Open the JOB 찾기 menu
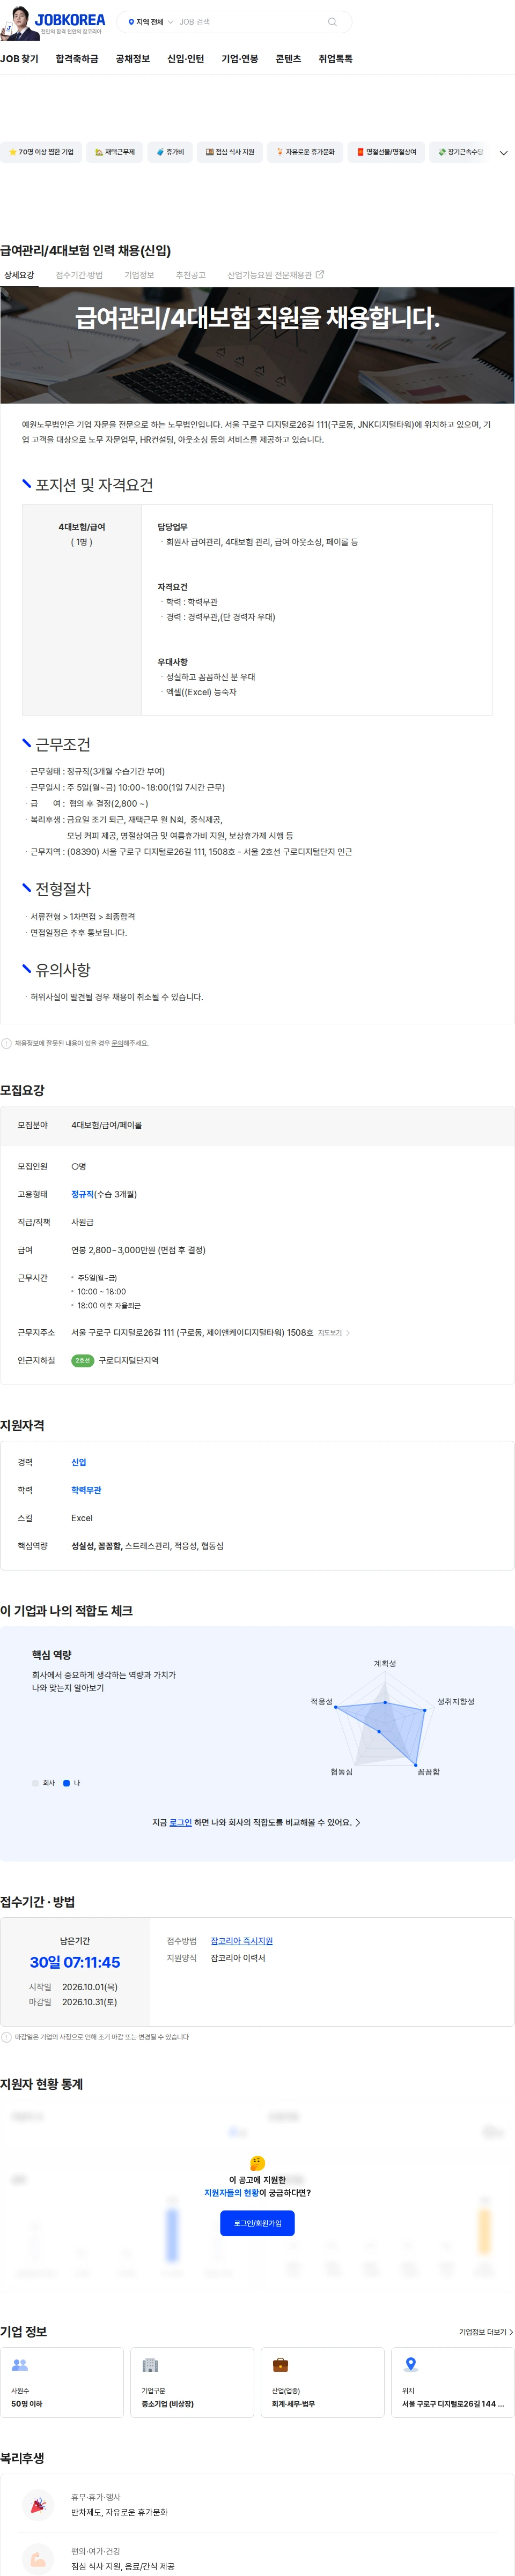 click(x=19, y=59)
